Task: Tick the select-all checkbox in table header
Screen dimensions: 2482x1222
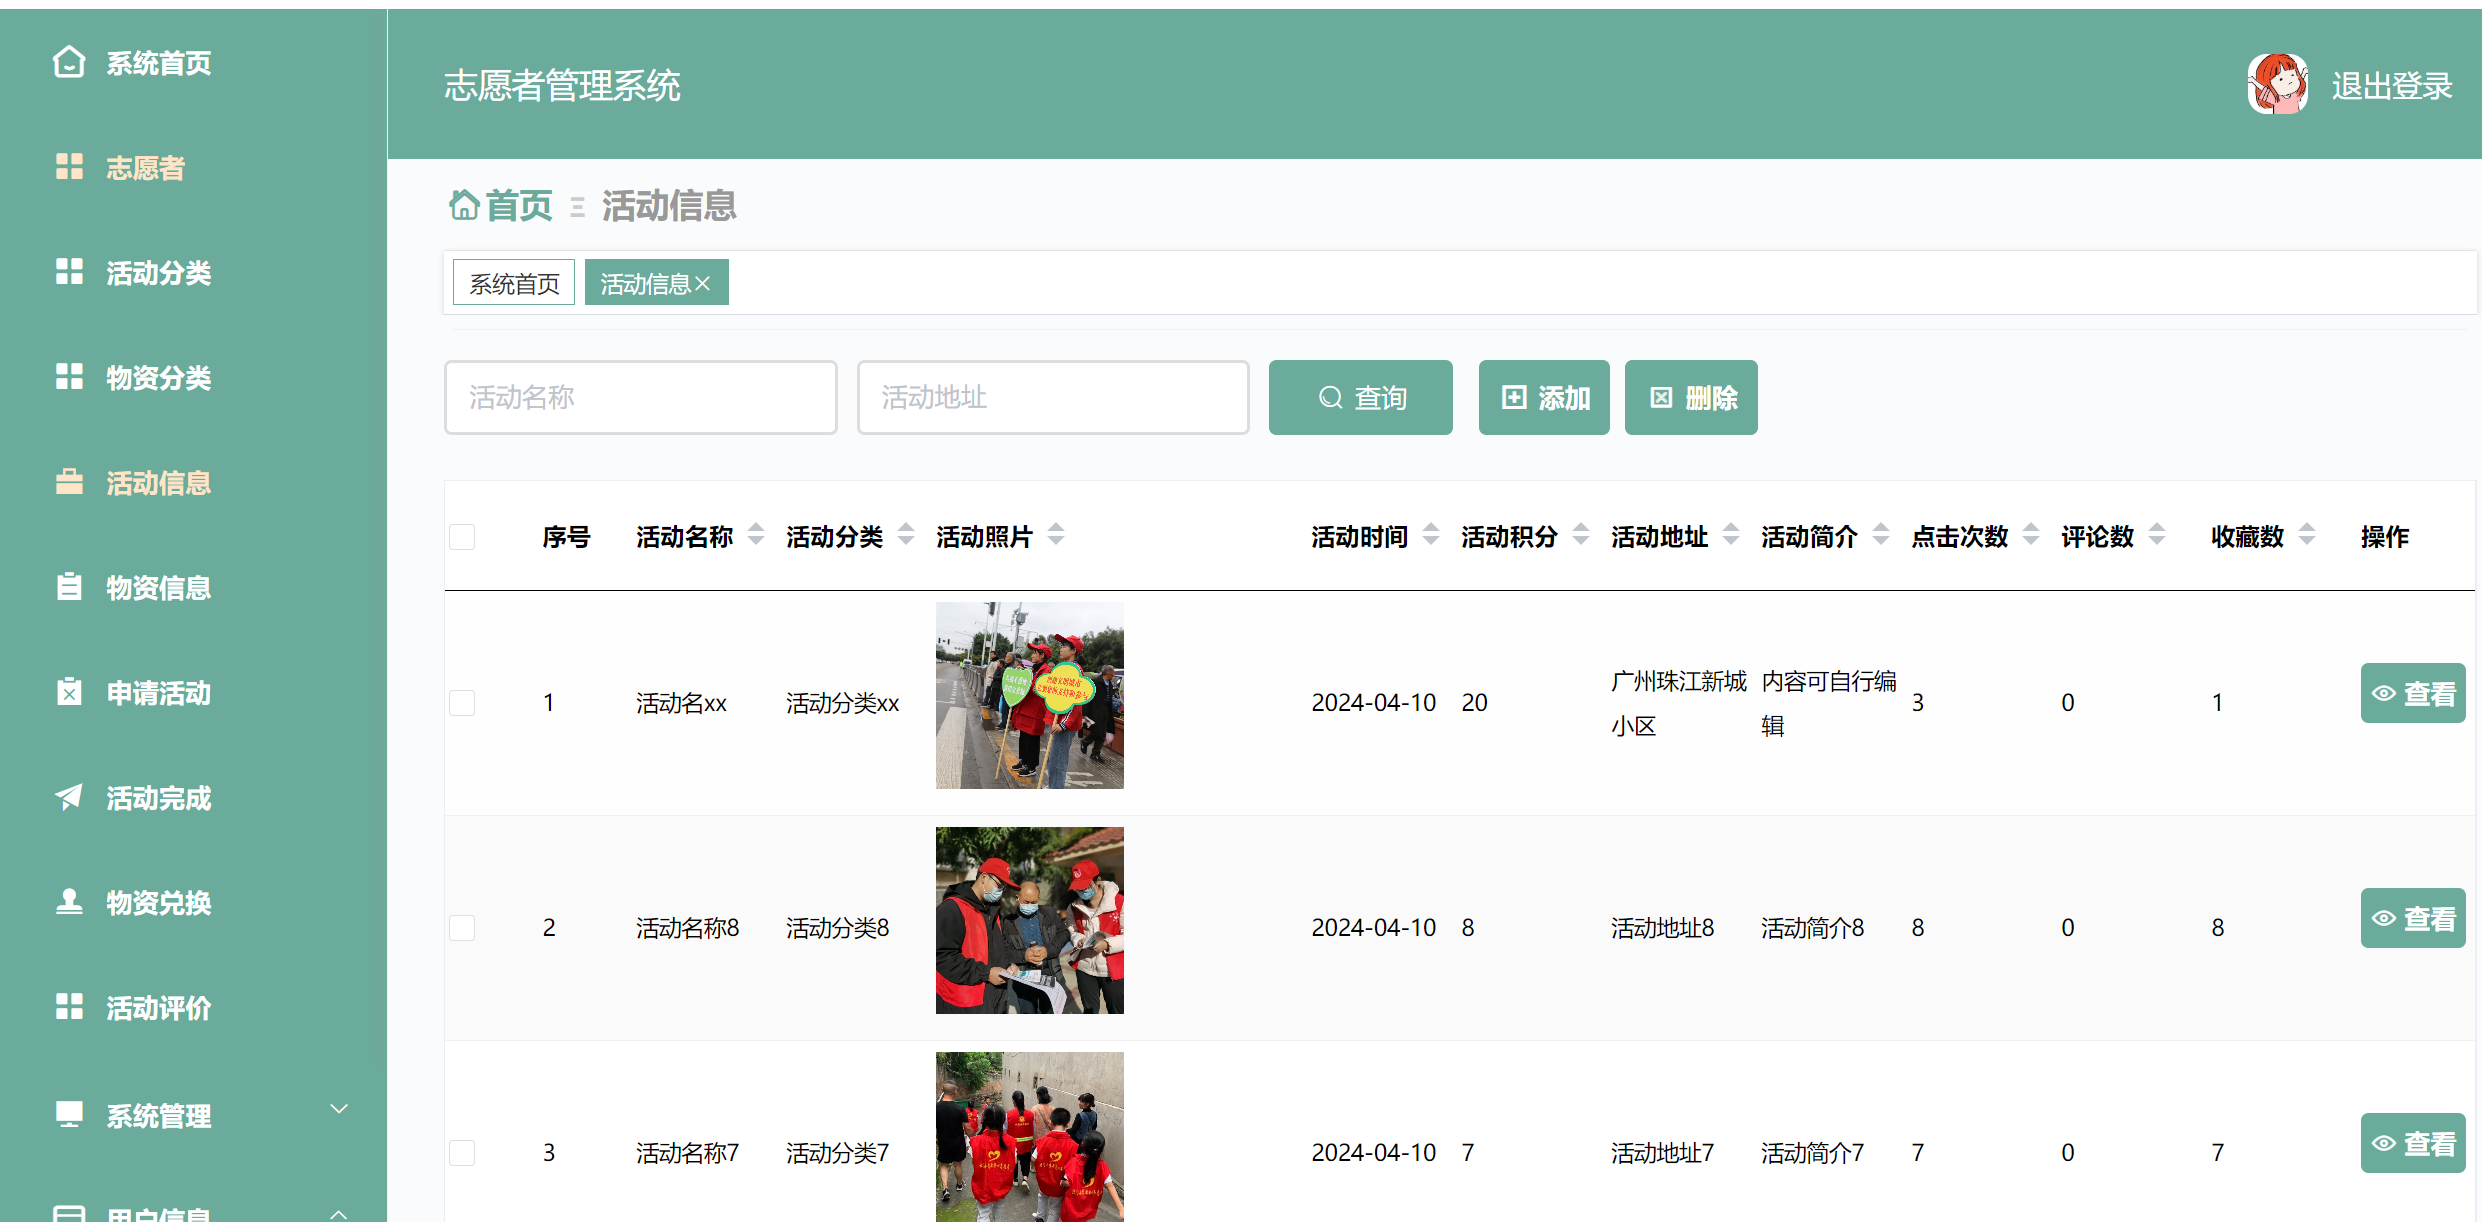Action: pos(462,537)
